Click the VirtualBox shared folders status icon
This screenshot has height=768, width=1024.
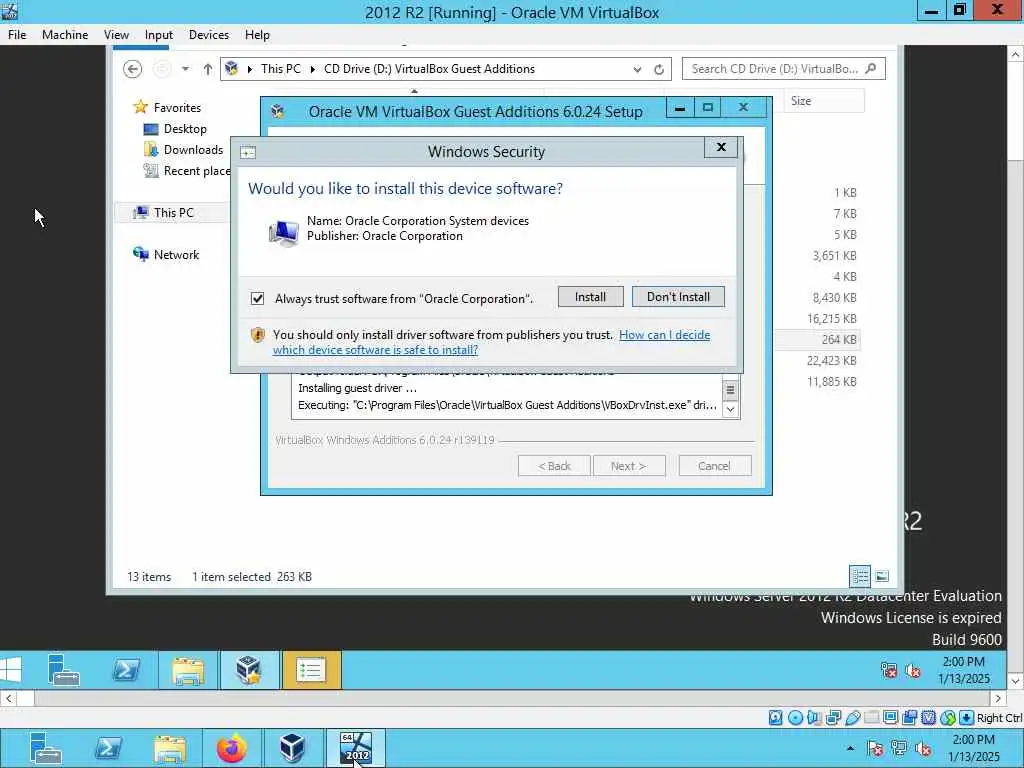[872, 718]
